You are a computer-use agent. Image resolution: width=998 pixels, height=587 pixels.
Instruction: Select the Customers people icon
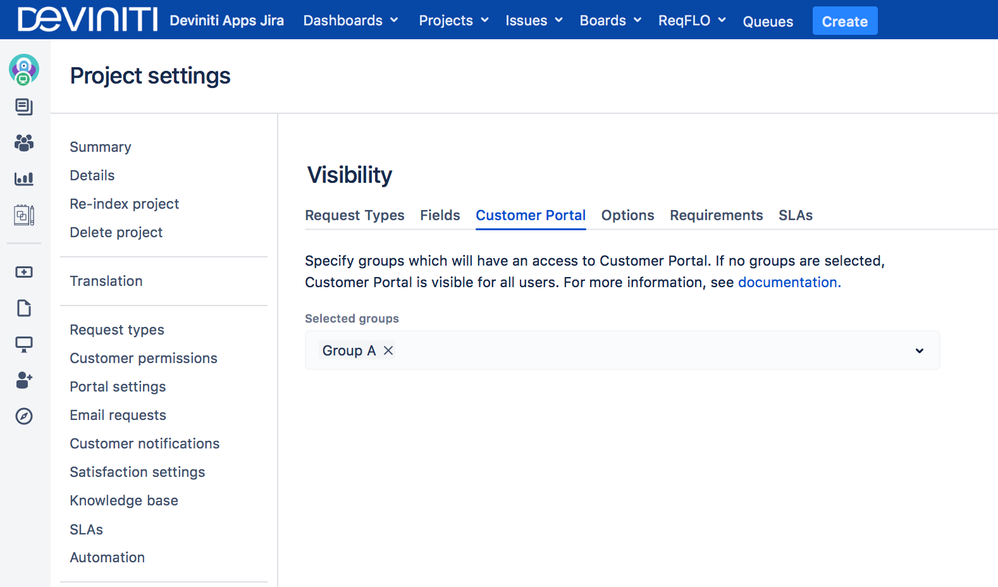tap(24, 143)
